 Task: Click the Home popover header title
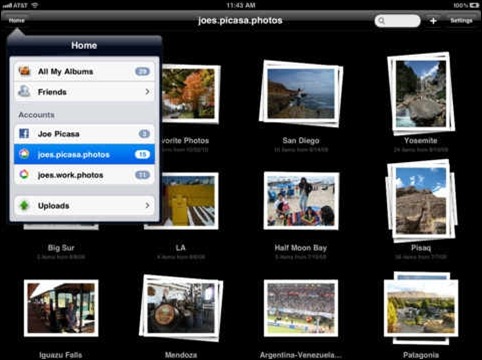(x=84, y=45)
